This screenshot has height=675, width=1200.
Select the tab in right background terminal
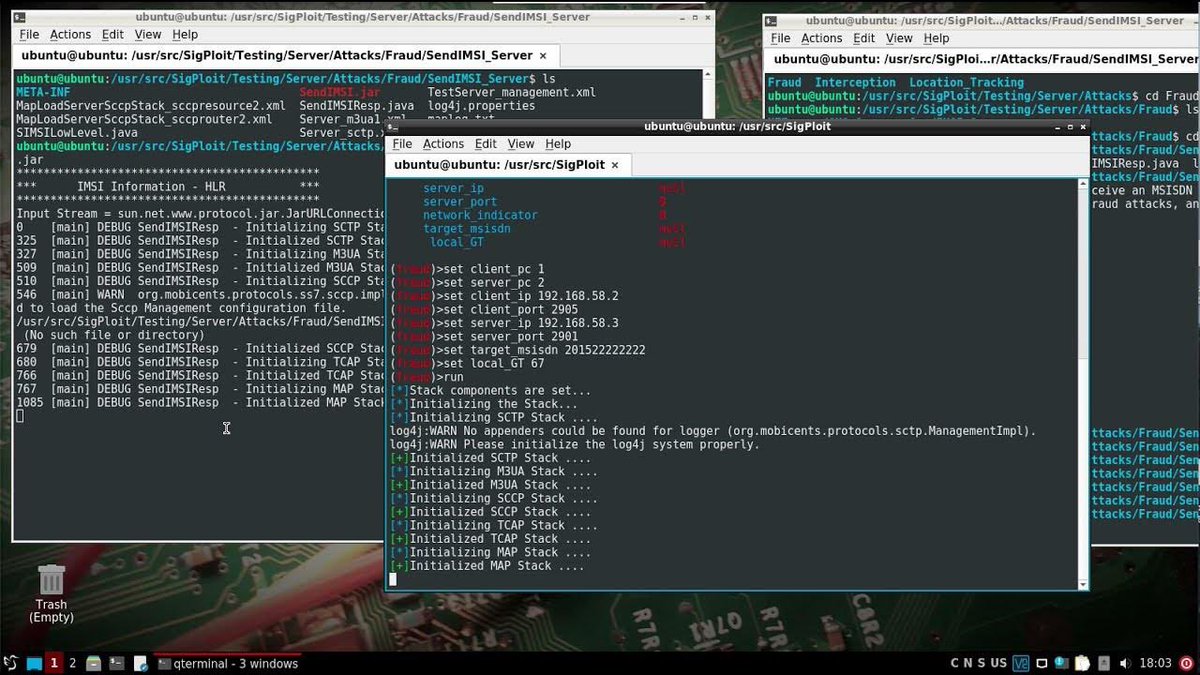(x=983, y=59)
